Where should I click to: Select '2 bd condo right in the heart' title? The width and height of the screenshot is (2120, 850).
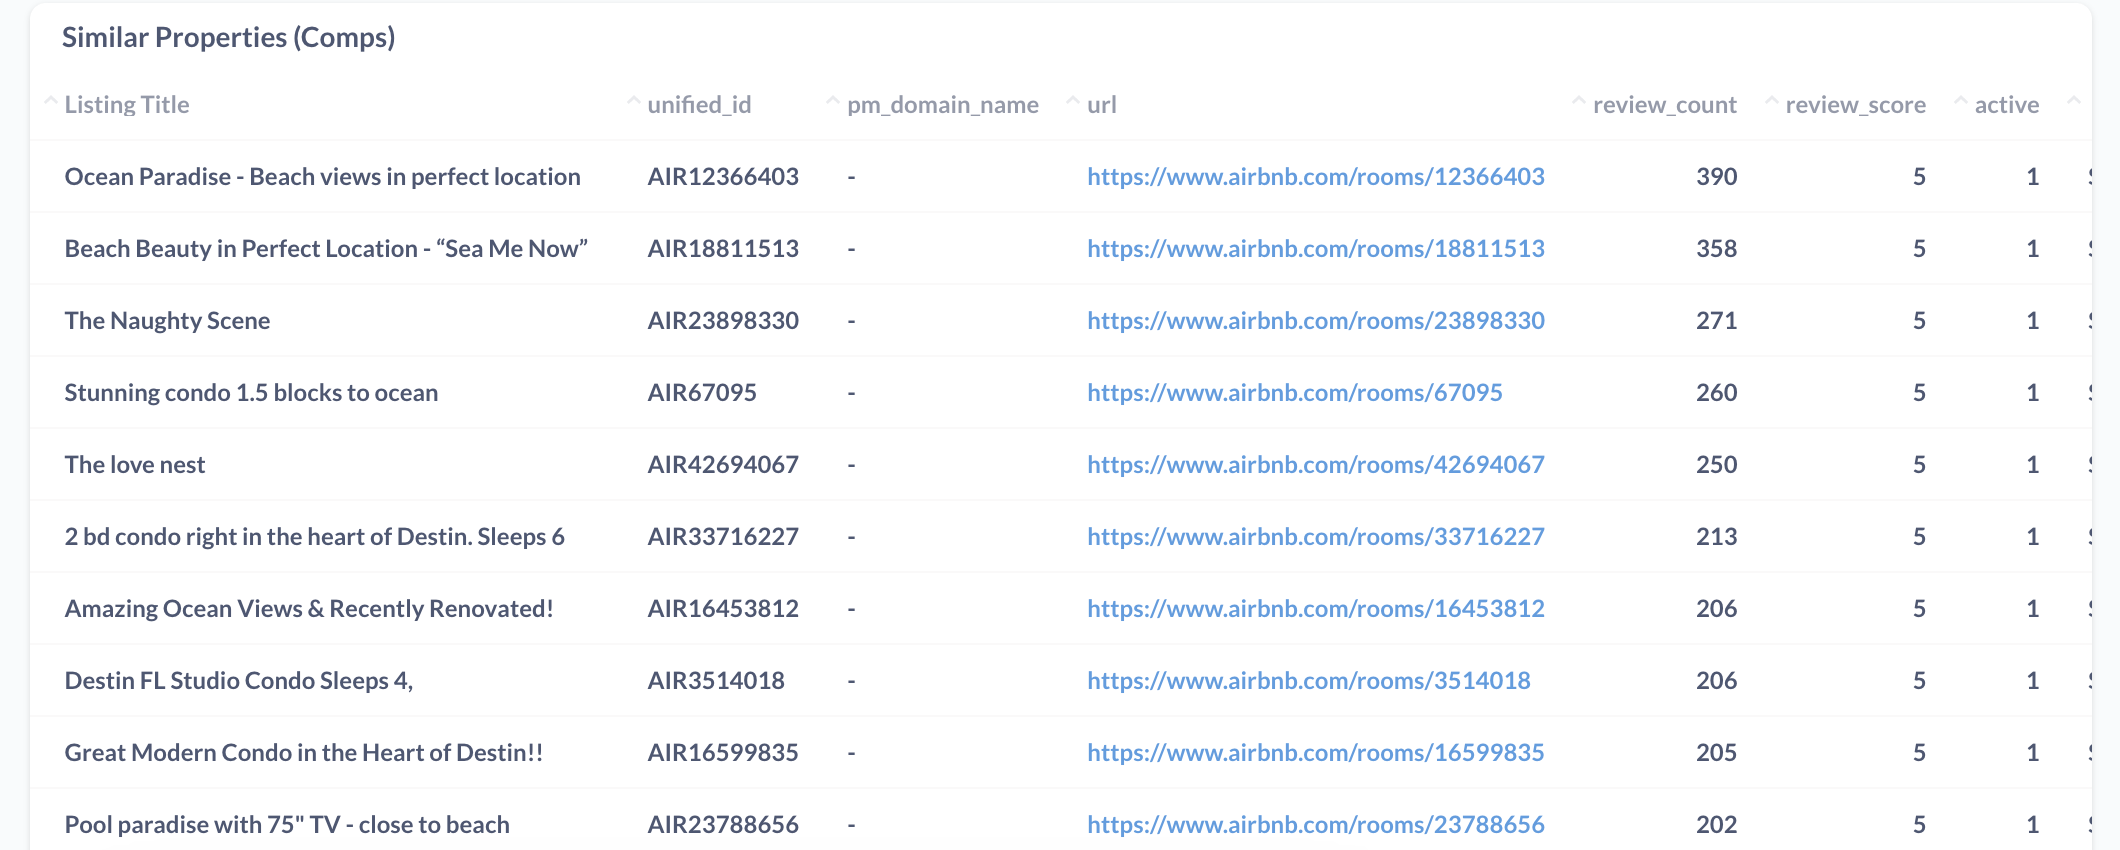coord(315,537)
